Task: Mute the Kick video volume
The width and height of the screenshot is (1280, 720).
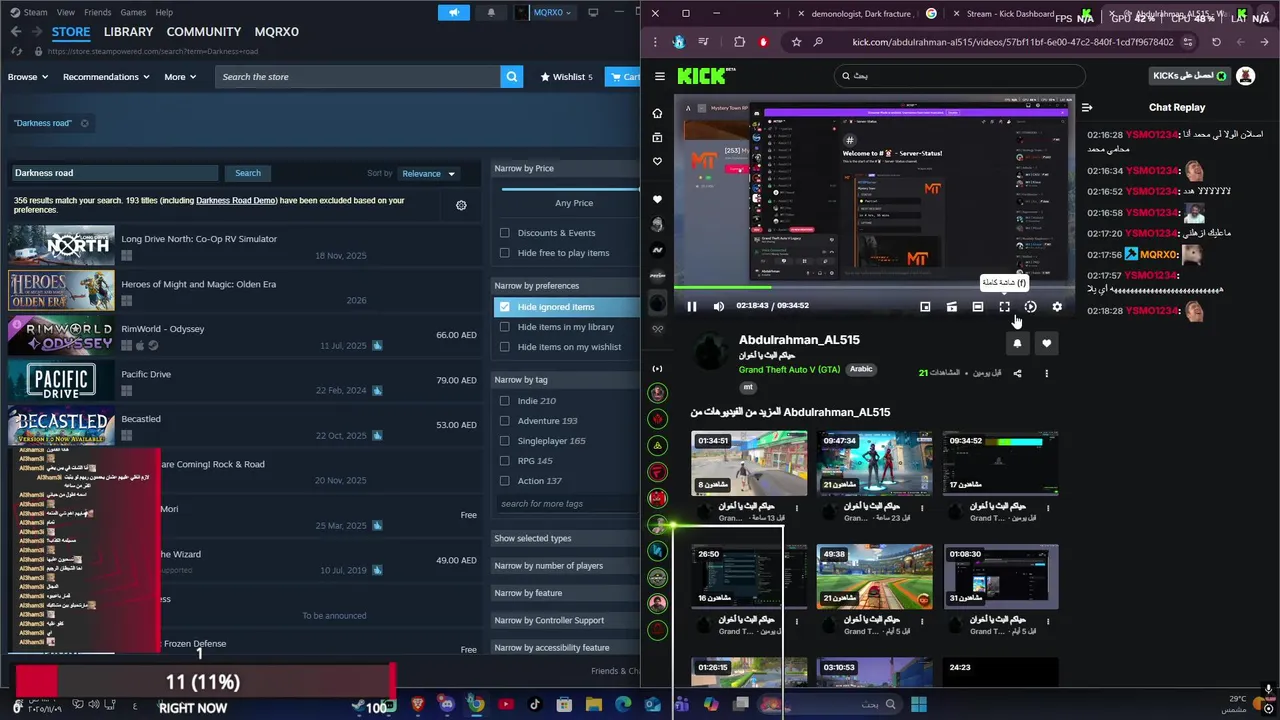Action: coord(718,306)
